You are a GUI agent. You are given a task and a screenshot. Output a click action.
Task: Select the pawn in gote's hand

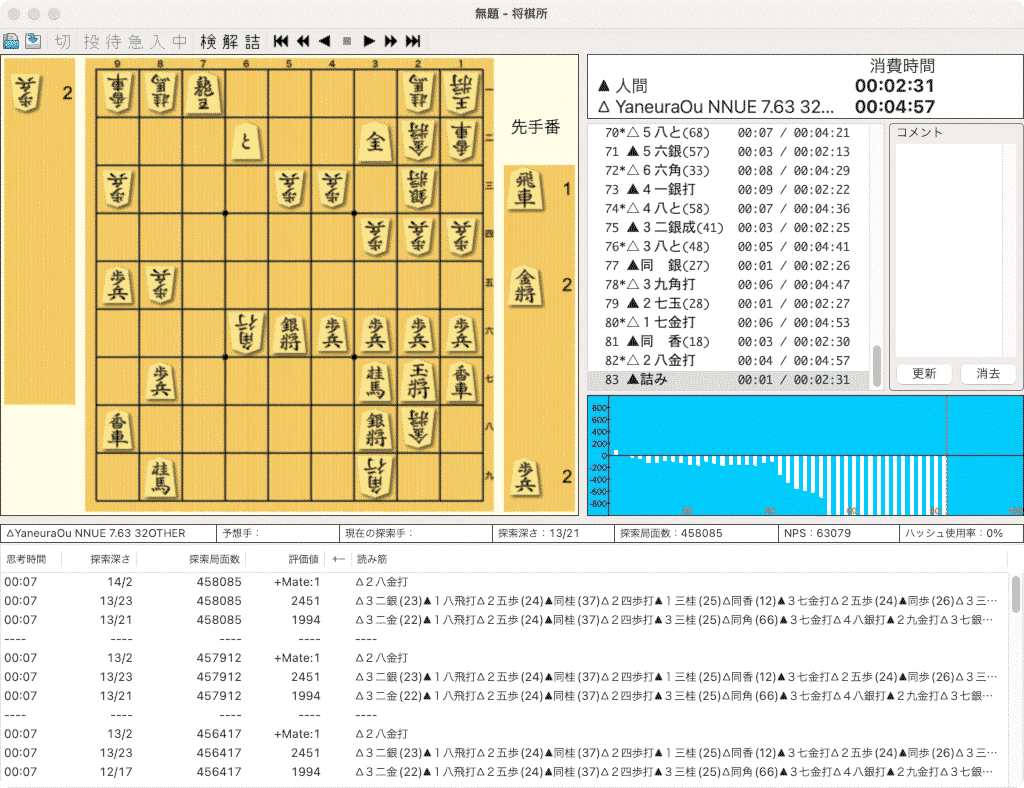27,93
